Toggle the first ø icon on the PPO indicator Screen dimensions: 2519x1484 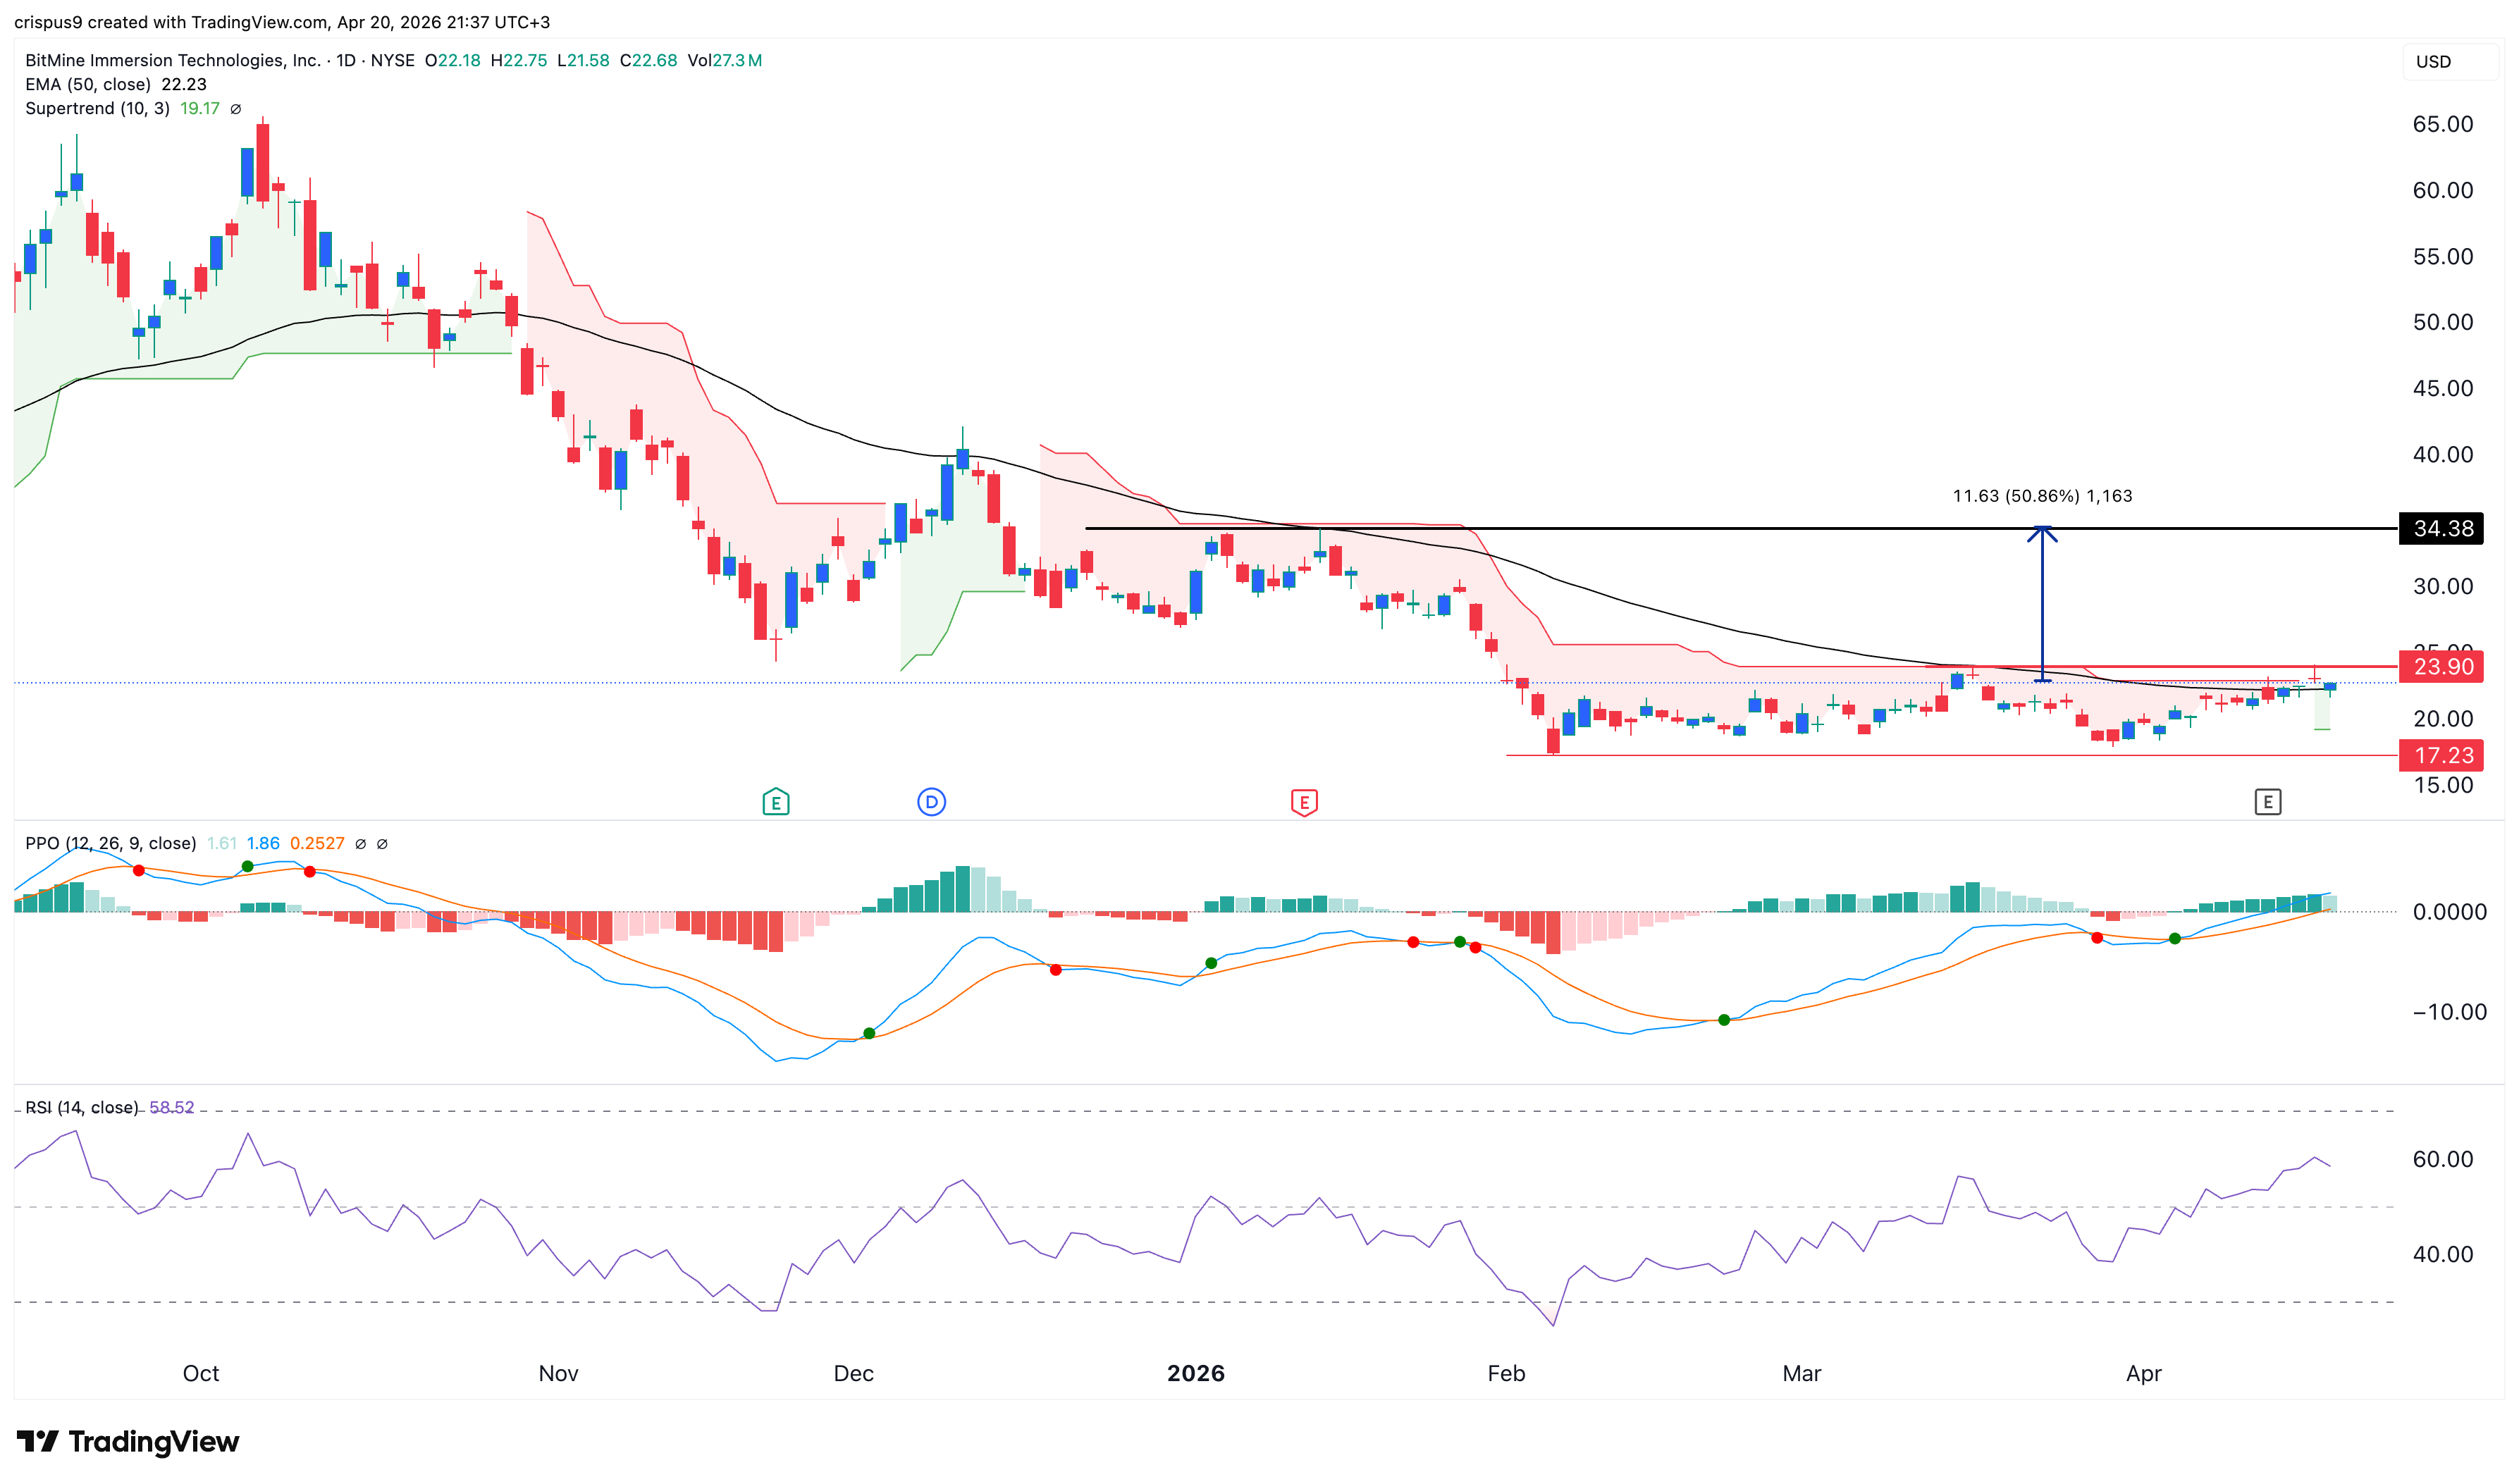tap(360, 843)
